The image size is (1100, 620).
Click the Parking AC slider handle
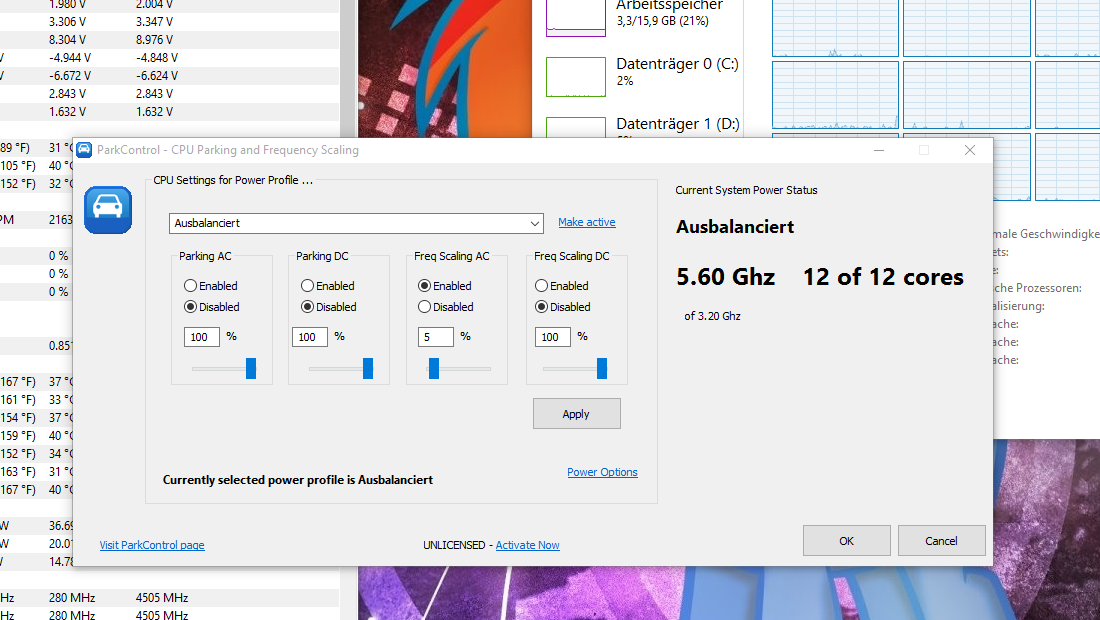(x=251, y=368)
